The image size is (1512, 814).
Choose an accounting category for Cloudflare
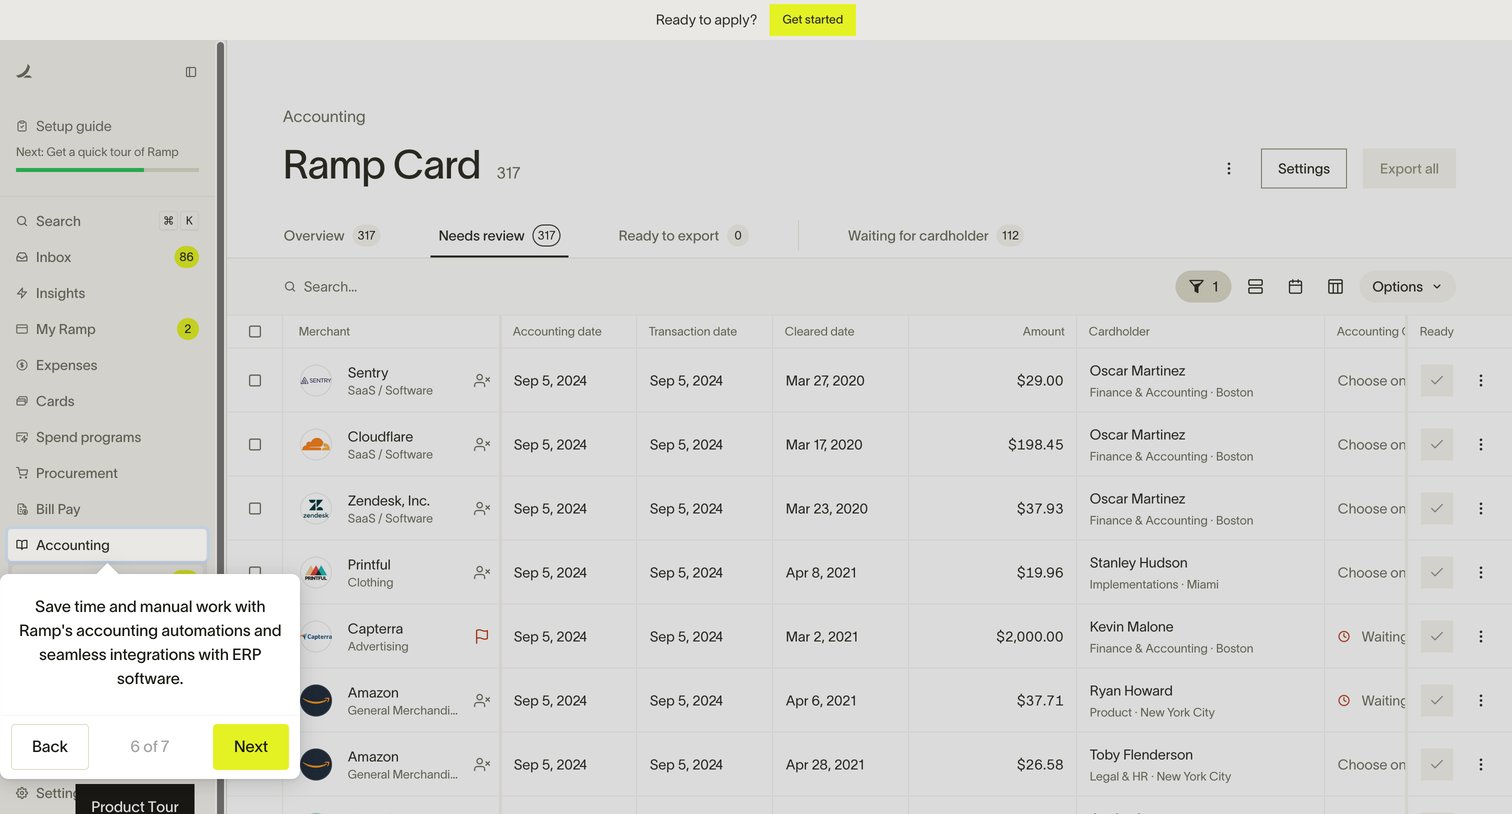coord(1371,445)
